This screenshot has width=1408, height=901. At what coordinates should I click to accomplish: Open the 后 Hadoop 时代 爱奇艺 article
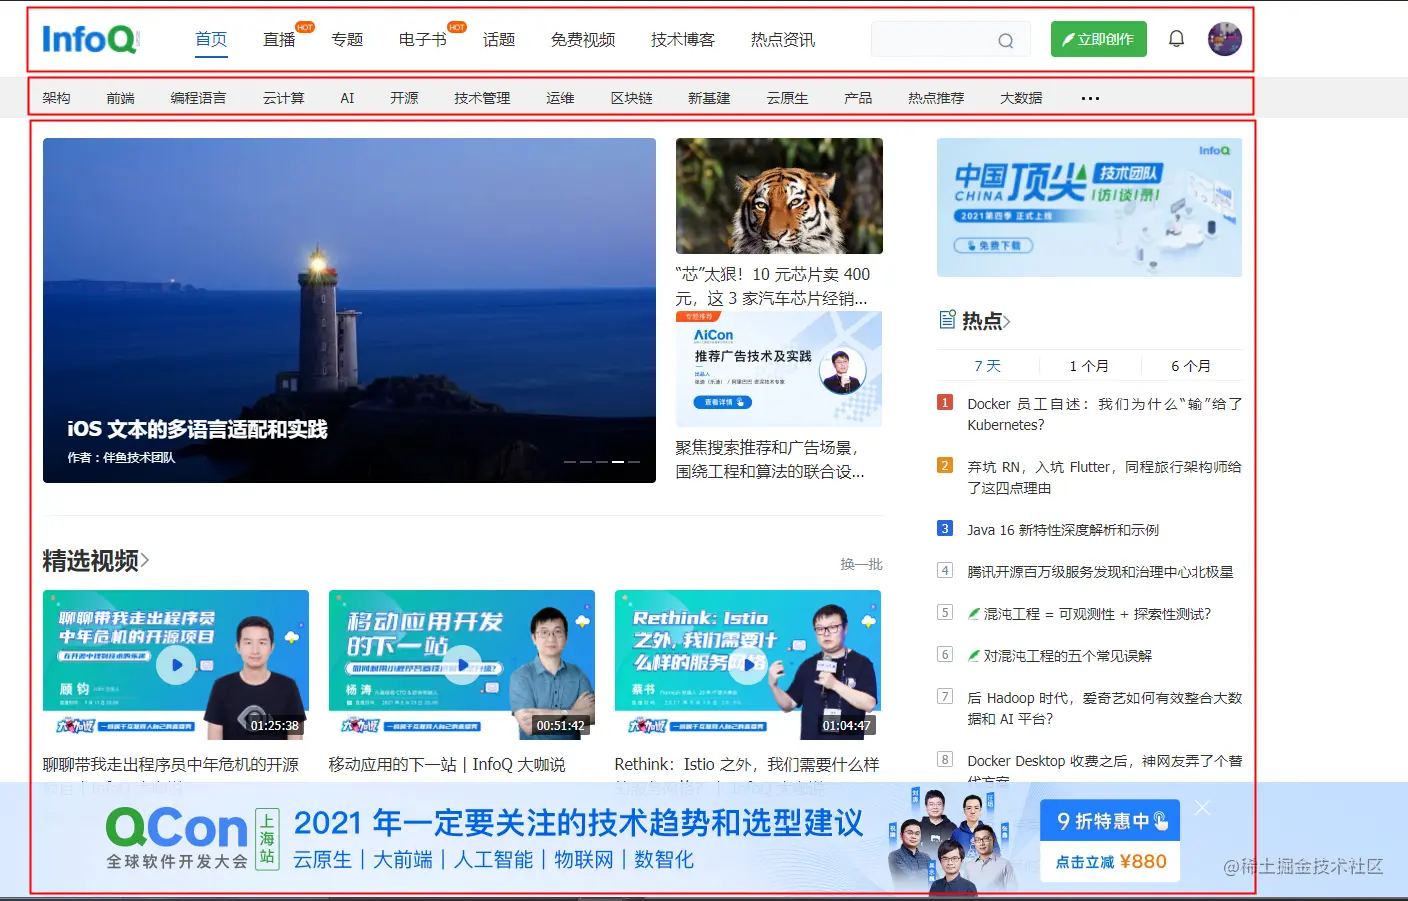point(1105,708)
